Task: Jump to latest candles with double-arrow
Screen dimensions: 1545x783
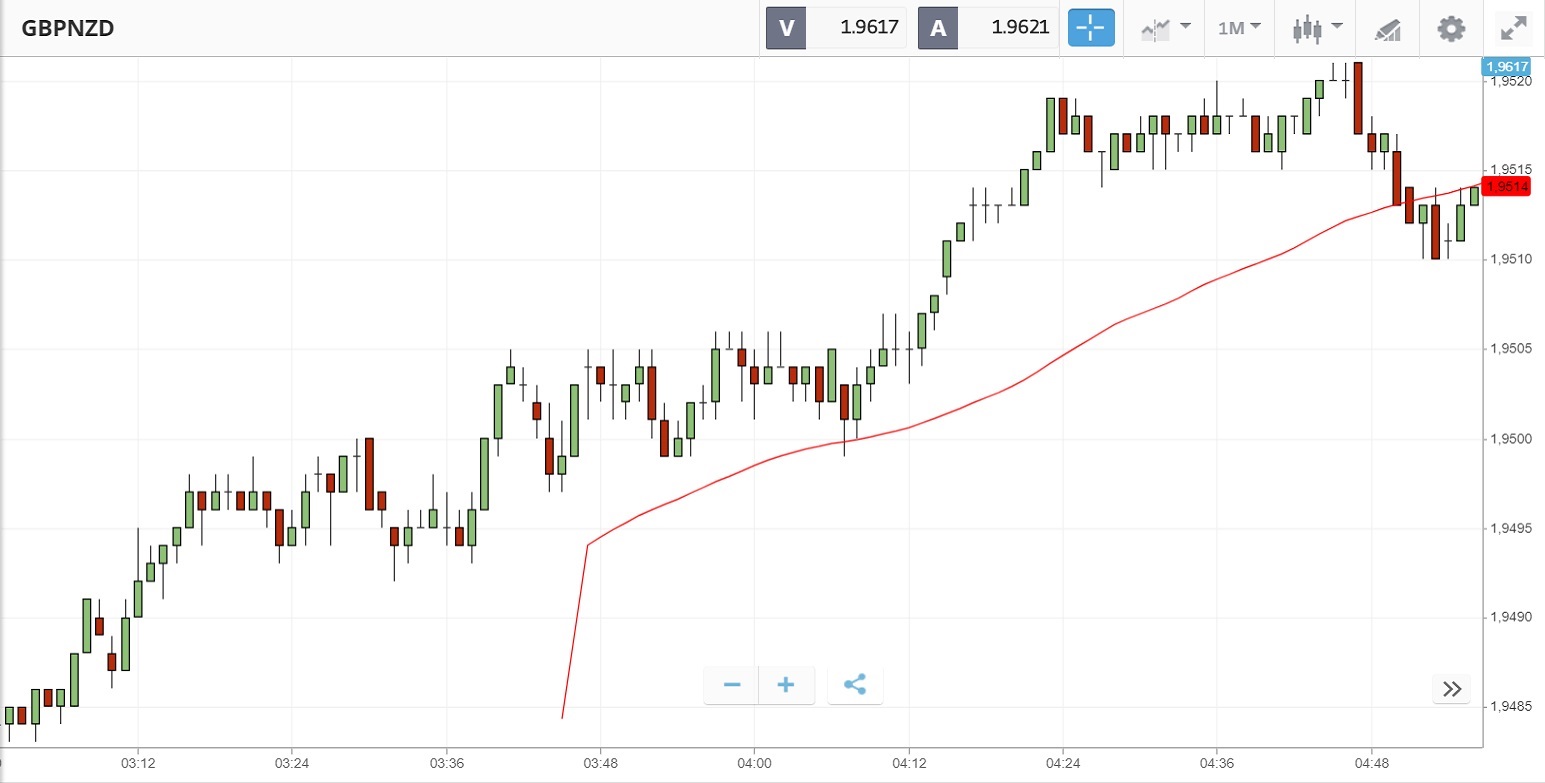Action: (1452, 688)
